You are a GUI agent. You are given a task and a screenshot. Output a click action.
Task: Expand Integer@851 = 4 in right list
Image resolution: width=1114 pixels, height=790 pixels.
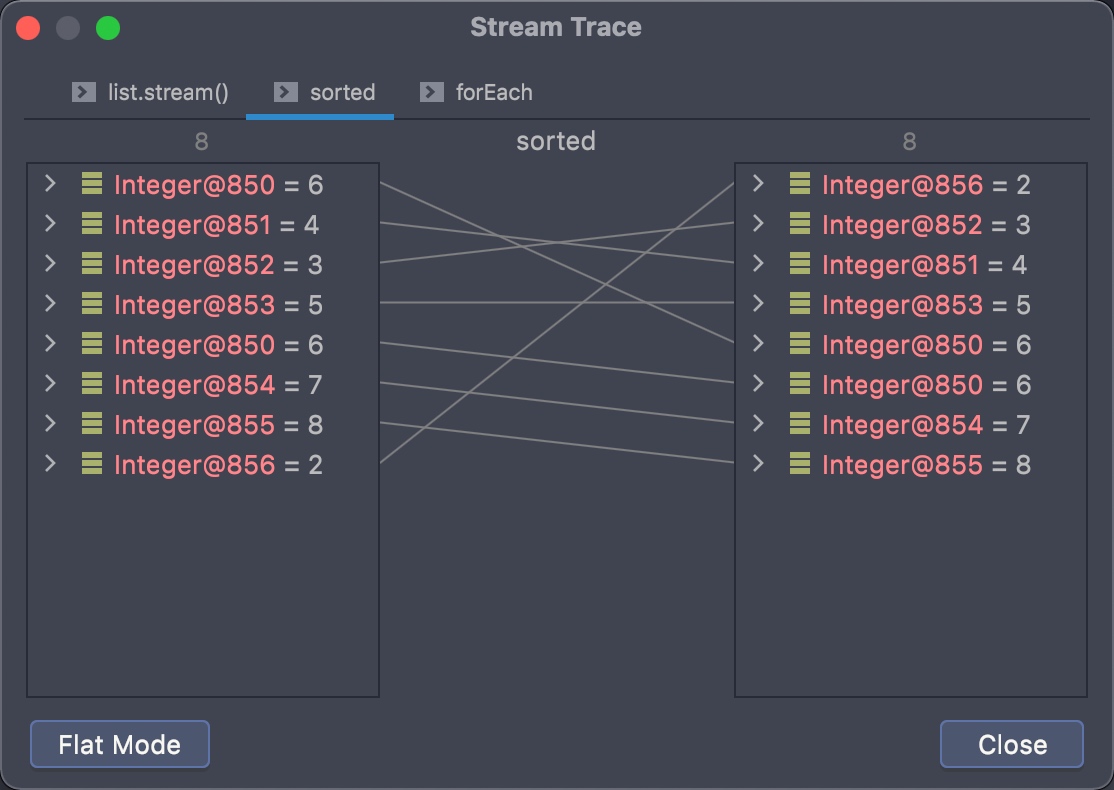pos(758,264)
